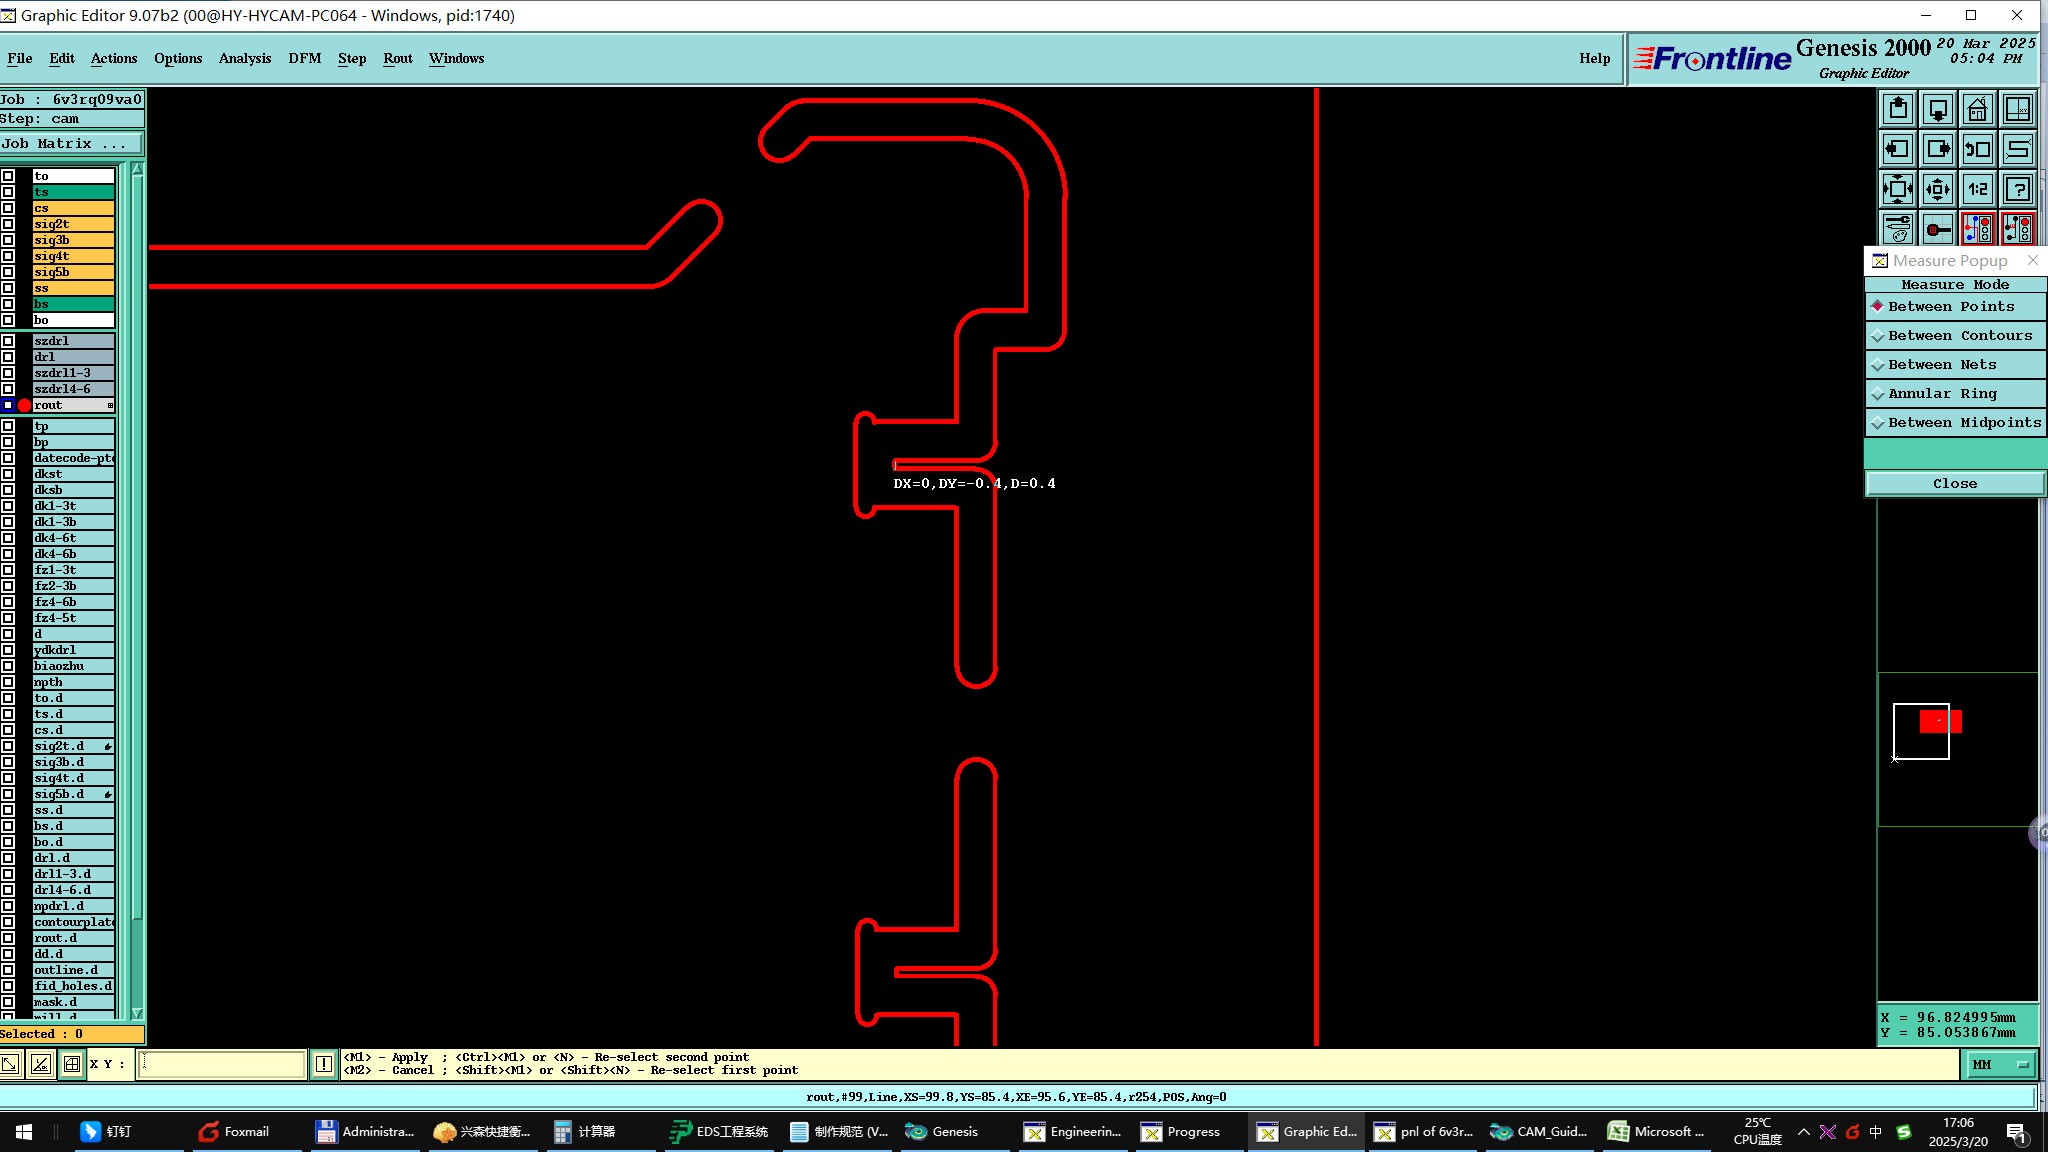This screenshot has width=2048, height=1152.
Task: Open the DFM menu
Action: point(304,58)
